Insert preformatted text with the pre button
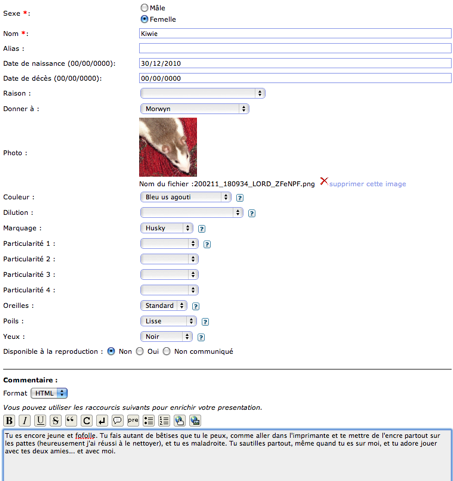453x481 pixels. (133, 421)
